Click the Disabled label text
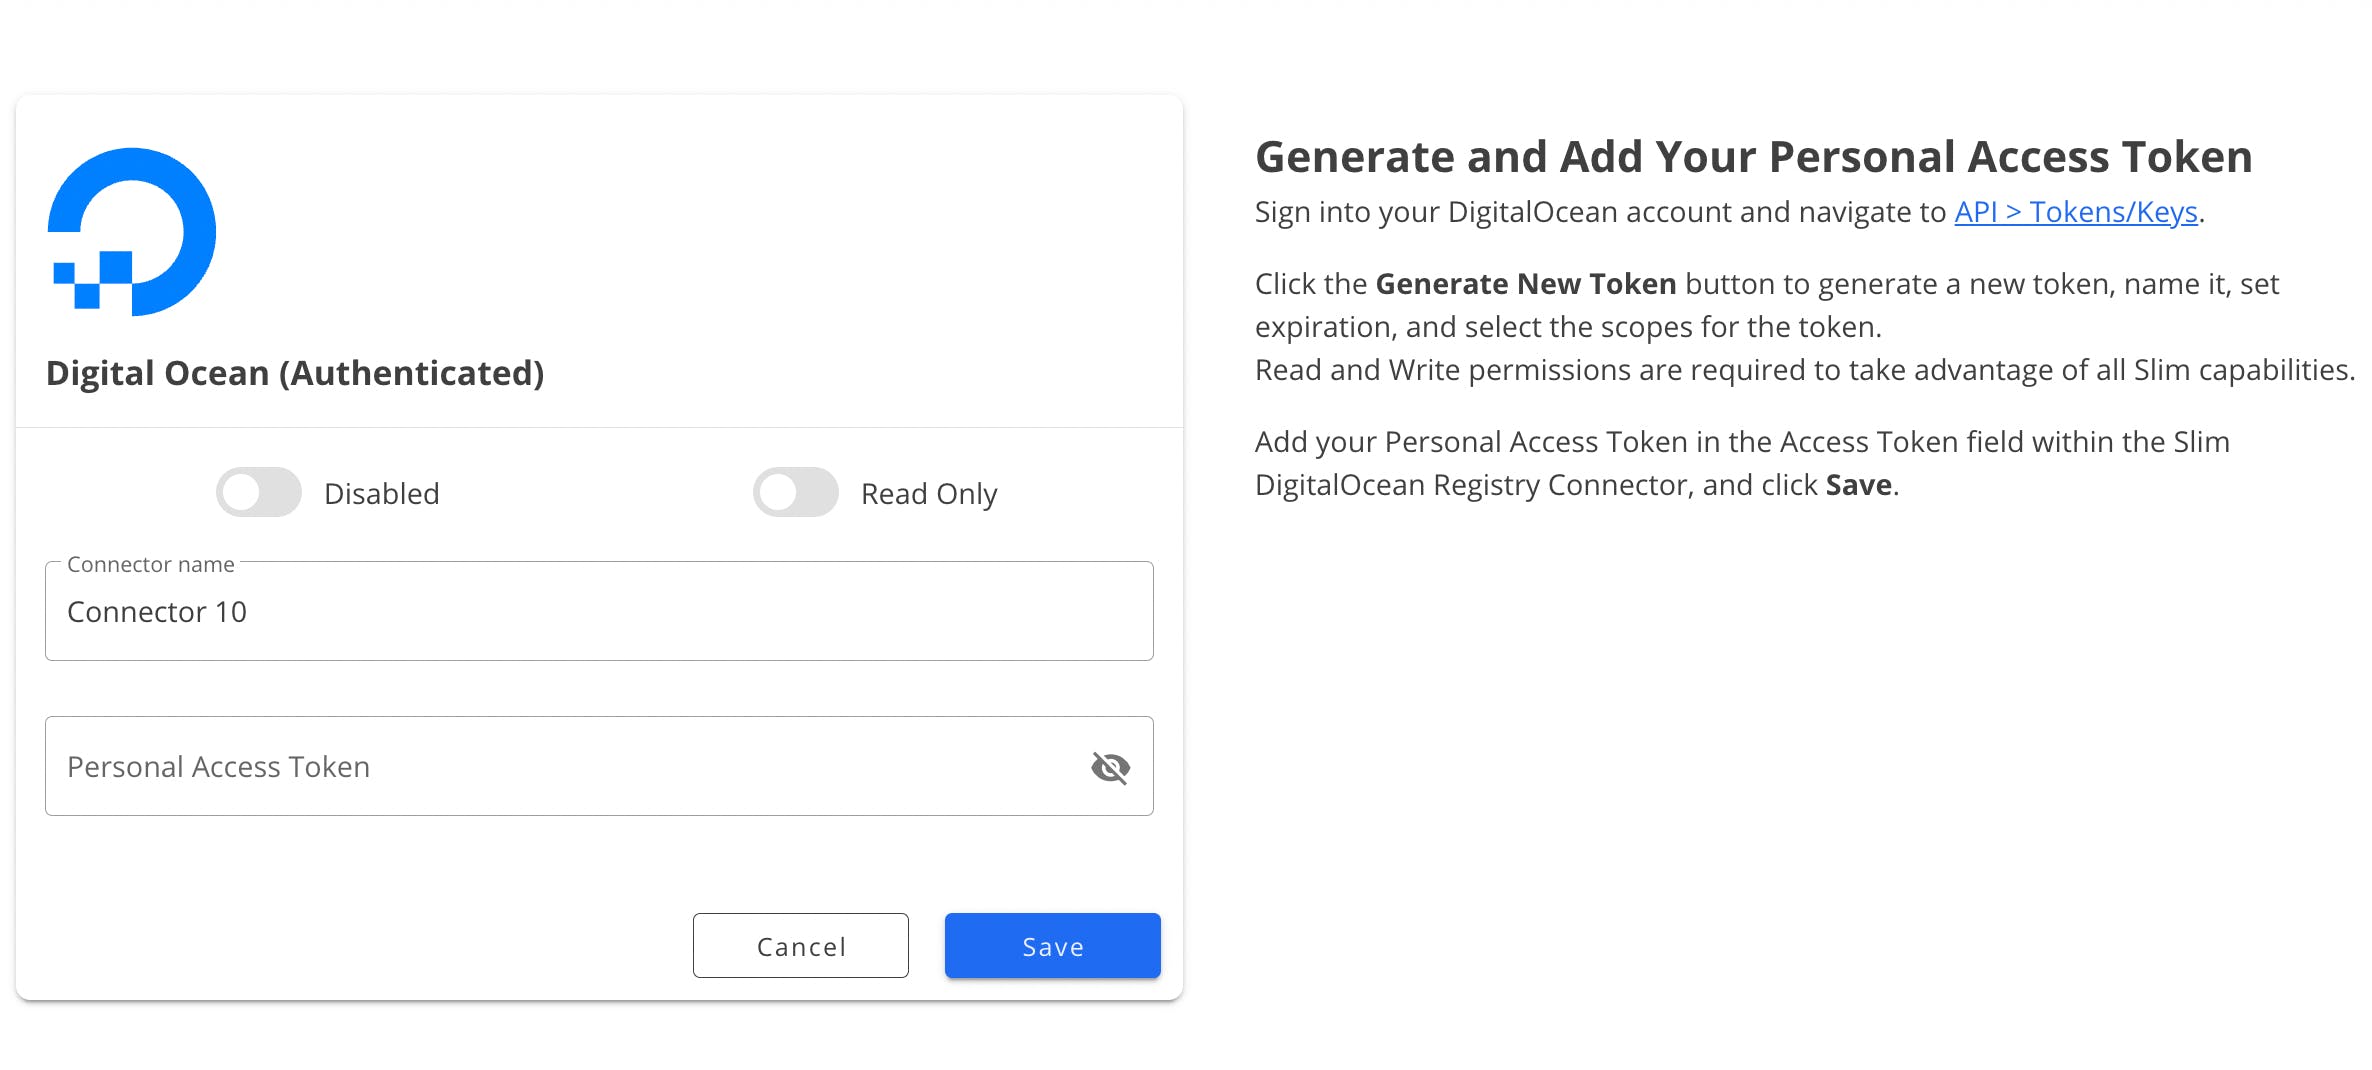Screen dimensions: 2372x1070 pyautogui.click(x=381, y=494)
